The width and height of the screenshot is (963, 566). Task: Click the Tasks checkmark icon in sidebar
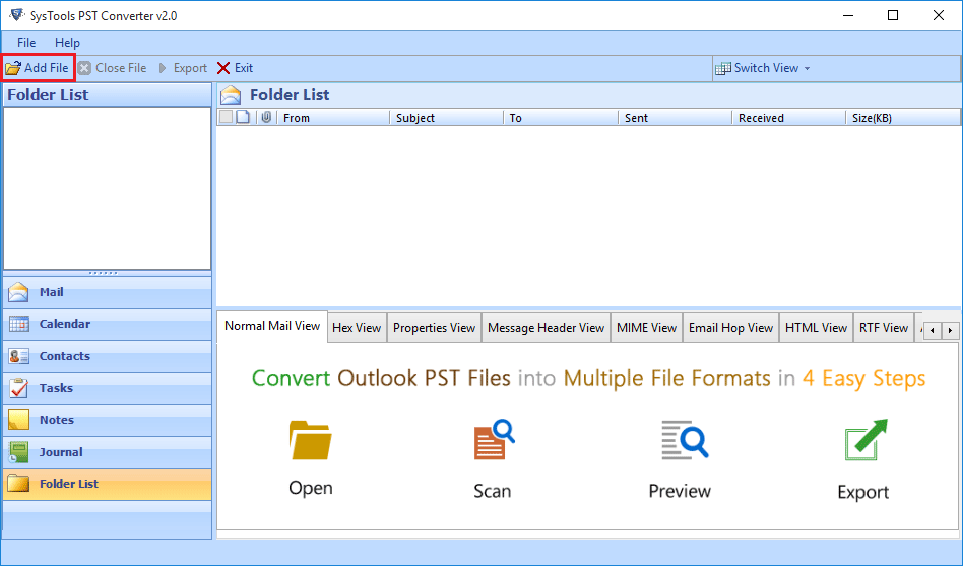(18, 388)
